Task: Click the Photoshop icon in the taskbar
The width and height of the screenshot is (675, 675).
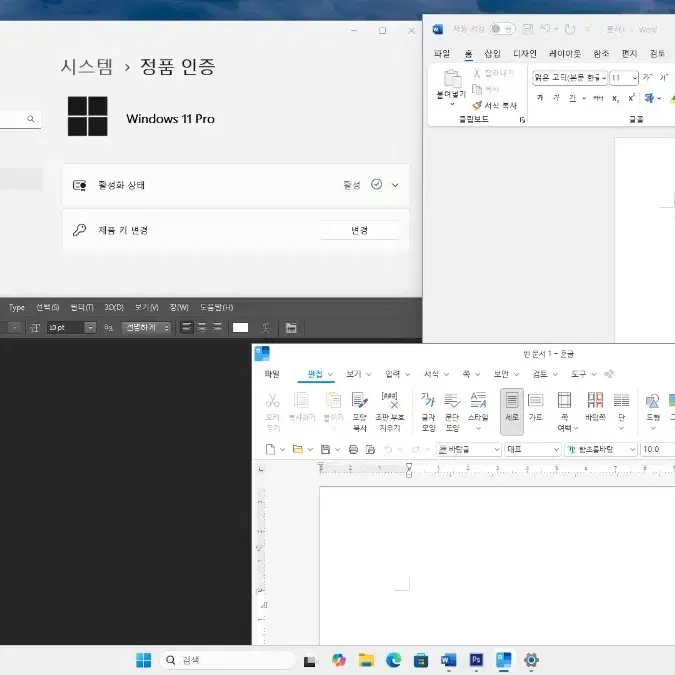Action: coord(476,660)
